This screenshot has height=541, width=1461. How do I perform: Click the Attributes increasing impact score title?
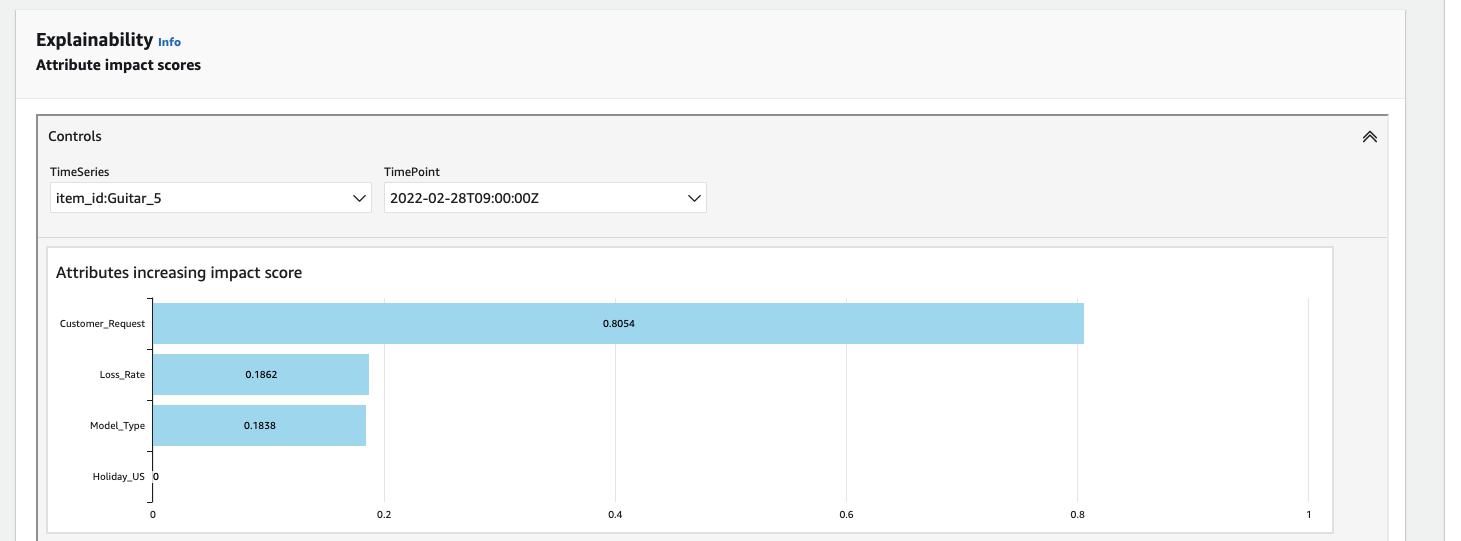click(x=179, y=272)
